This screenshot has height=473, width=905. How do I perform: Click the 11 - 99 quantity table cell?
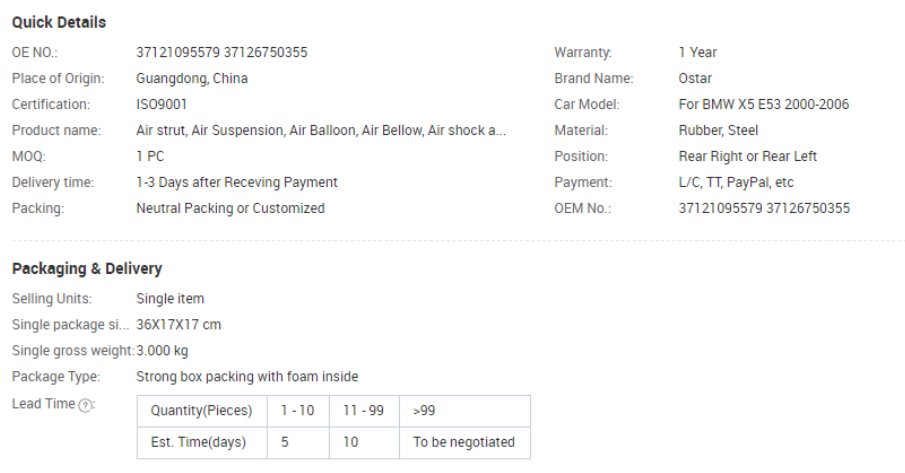click(364, 411)
